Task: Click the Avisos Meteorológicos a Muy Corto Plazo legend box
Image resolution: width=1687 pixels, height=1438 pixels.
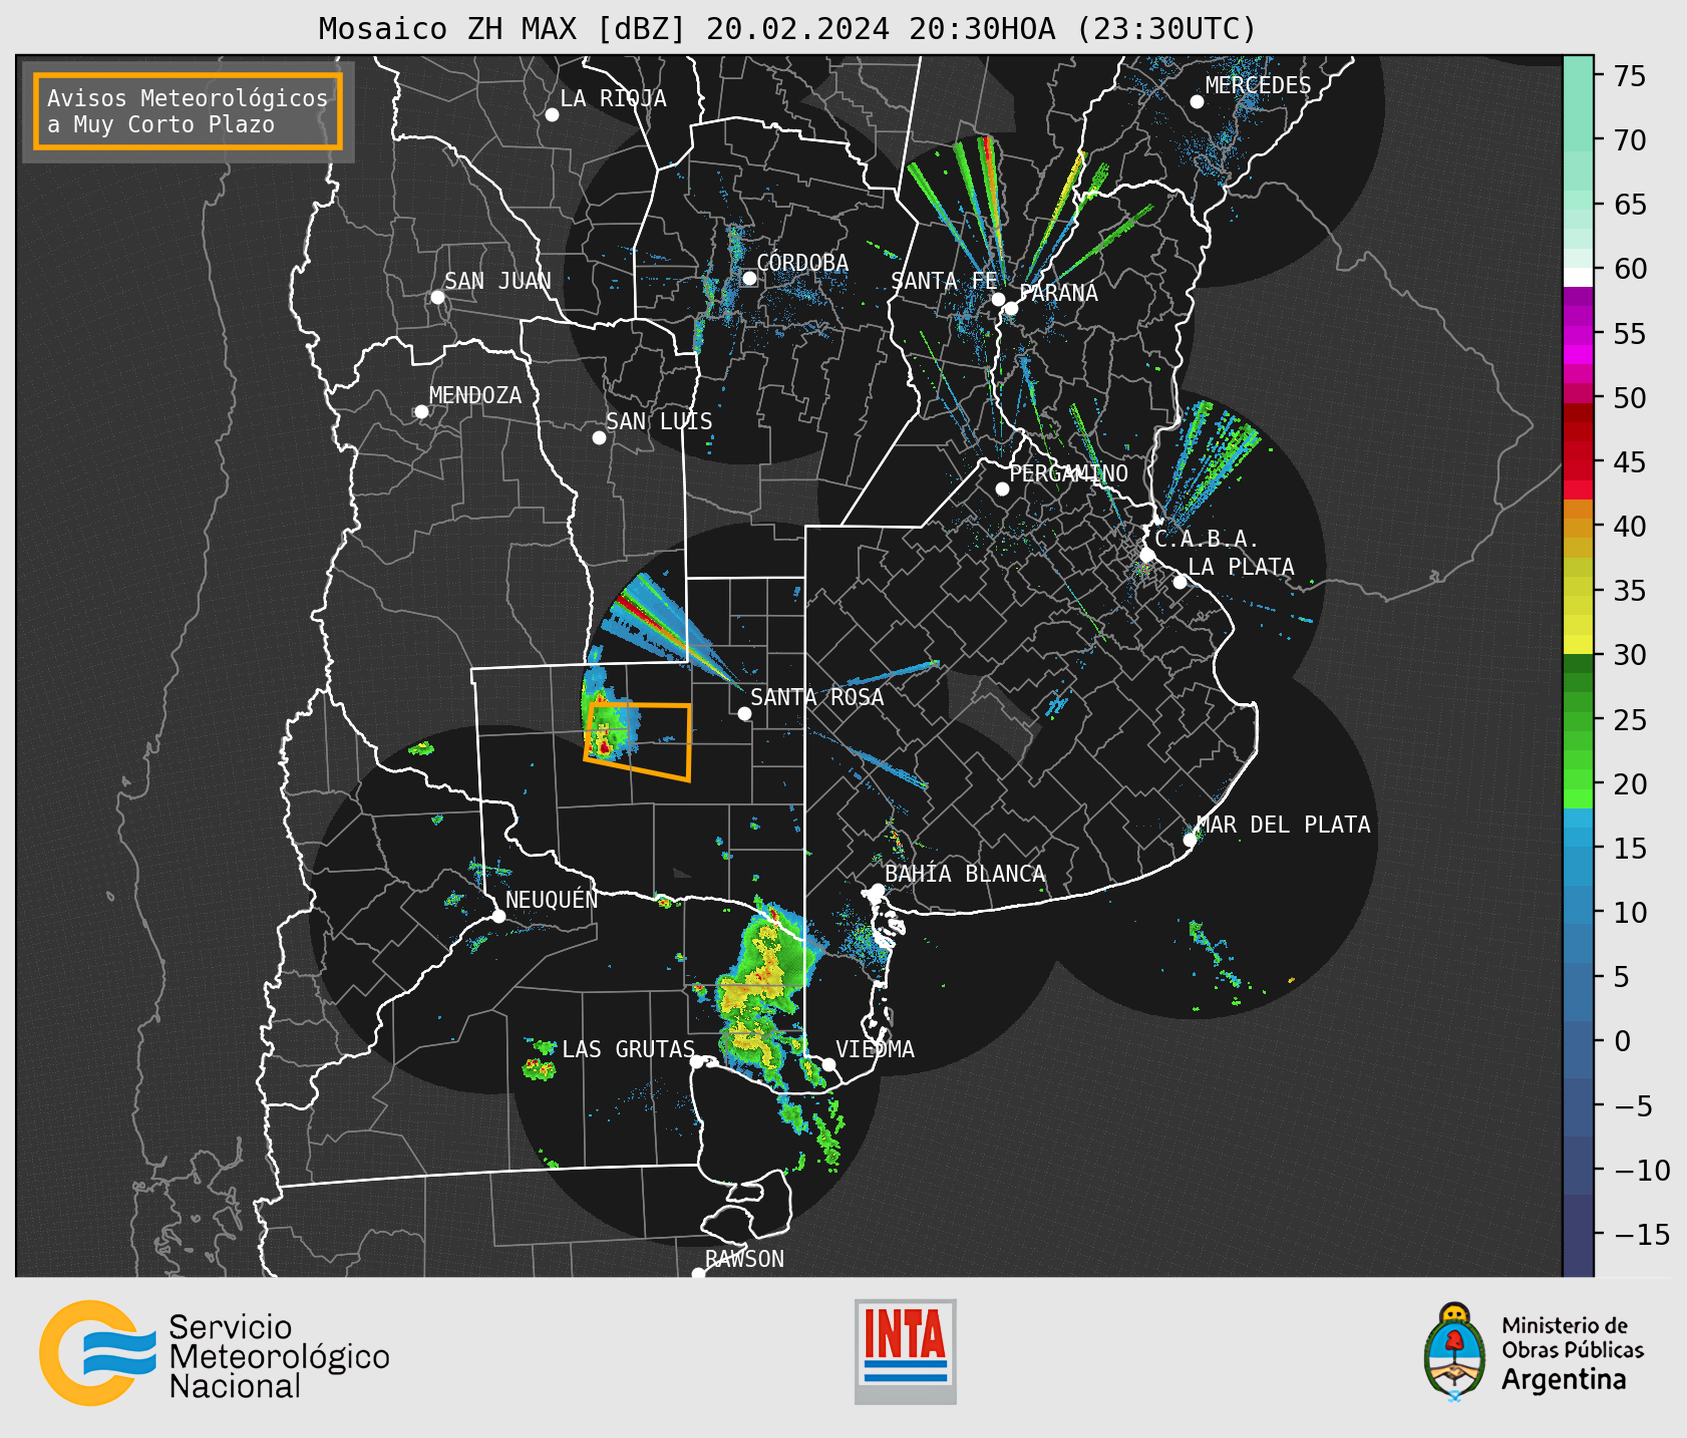Action: [188, 111]
